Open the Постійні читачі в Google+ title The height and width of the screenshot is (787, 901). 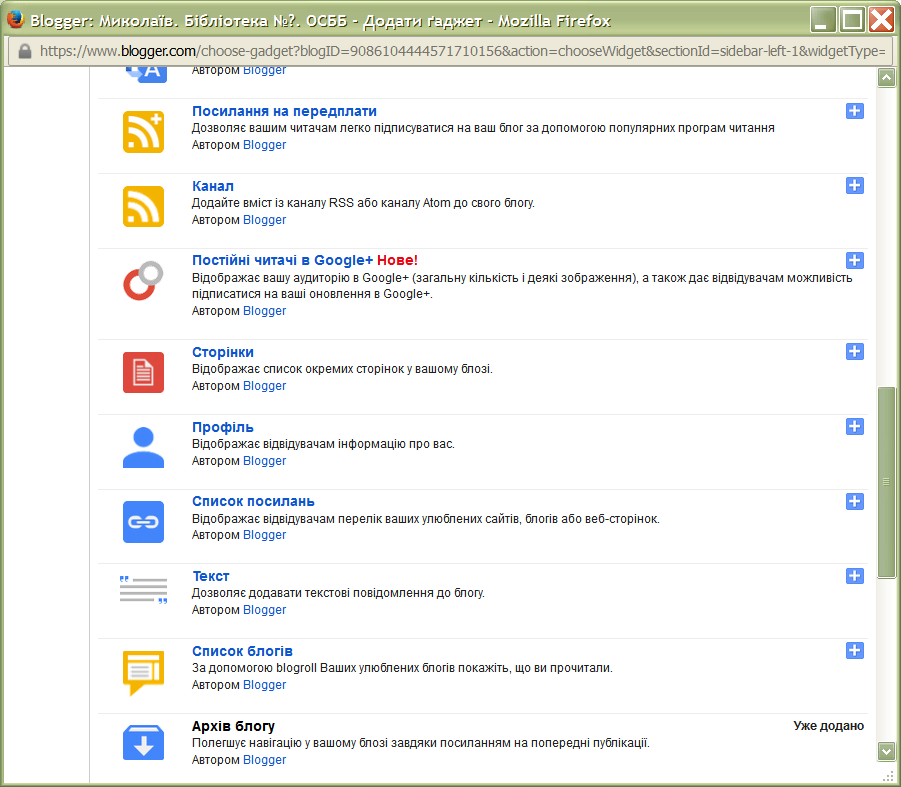[282, 260]
